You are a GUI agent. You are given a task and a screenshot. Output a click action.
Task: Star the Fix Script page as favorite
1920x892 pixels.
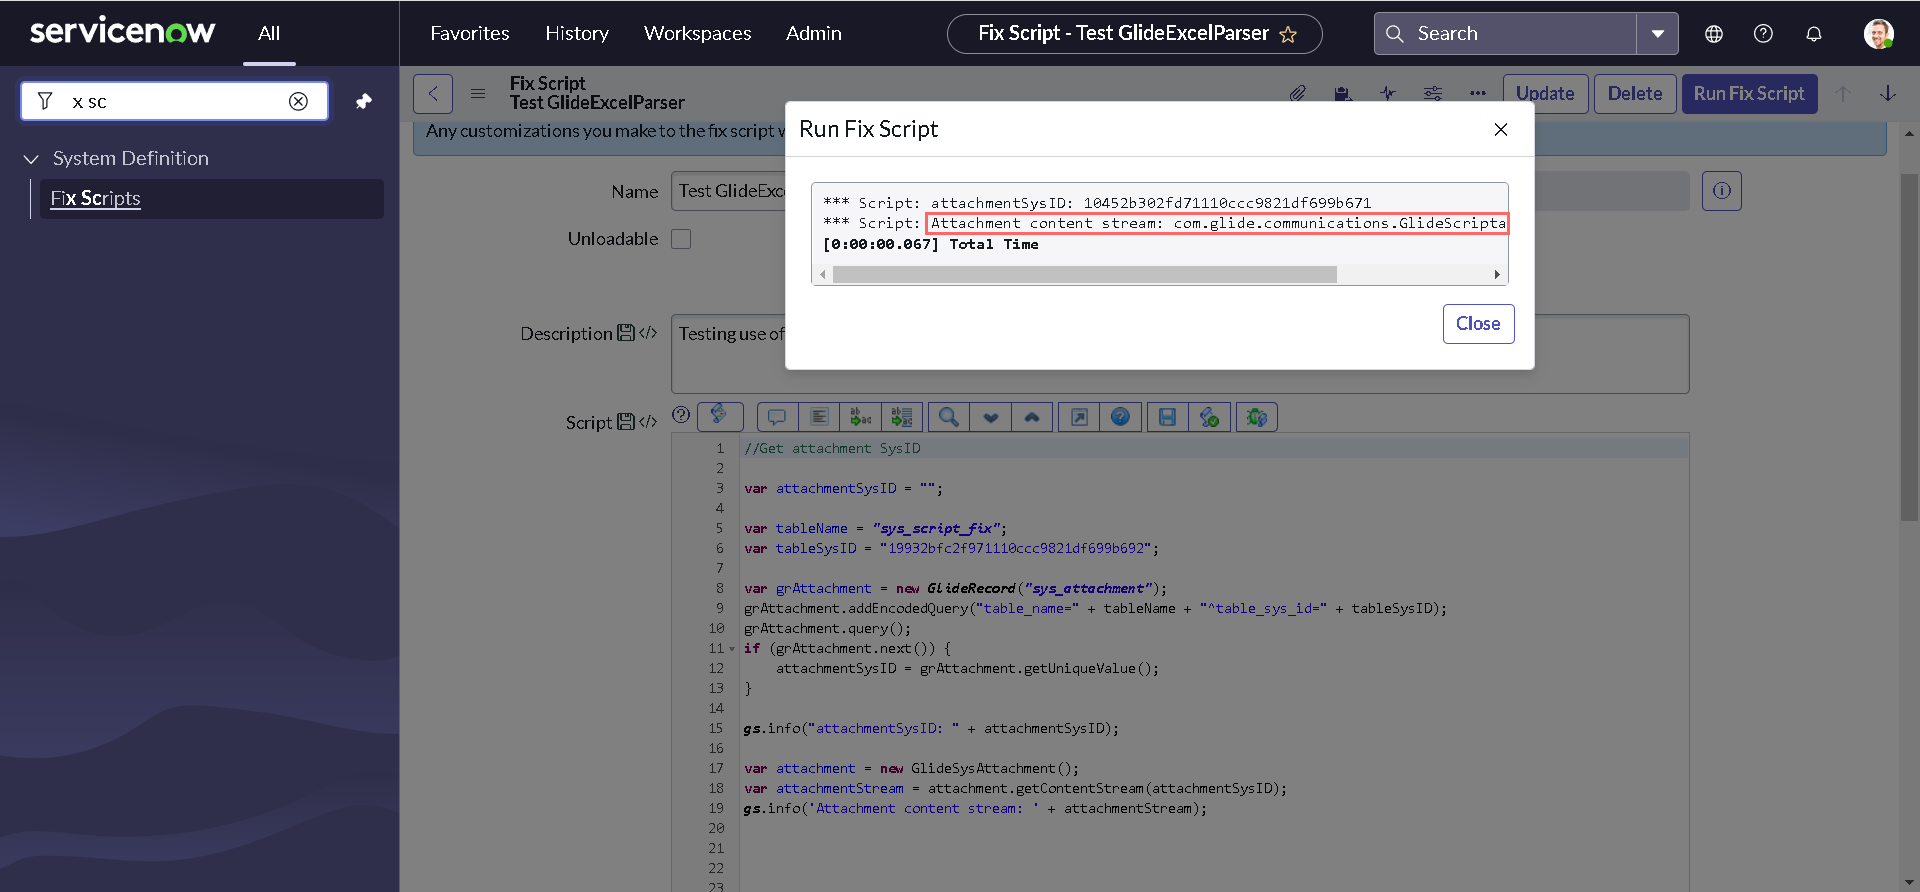[x=1288, y=34]
